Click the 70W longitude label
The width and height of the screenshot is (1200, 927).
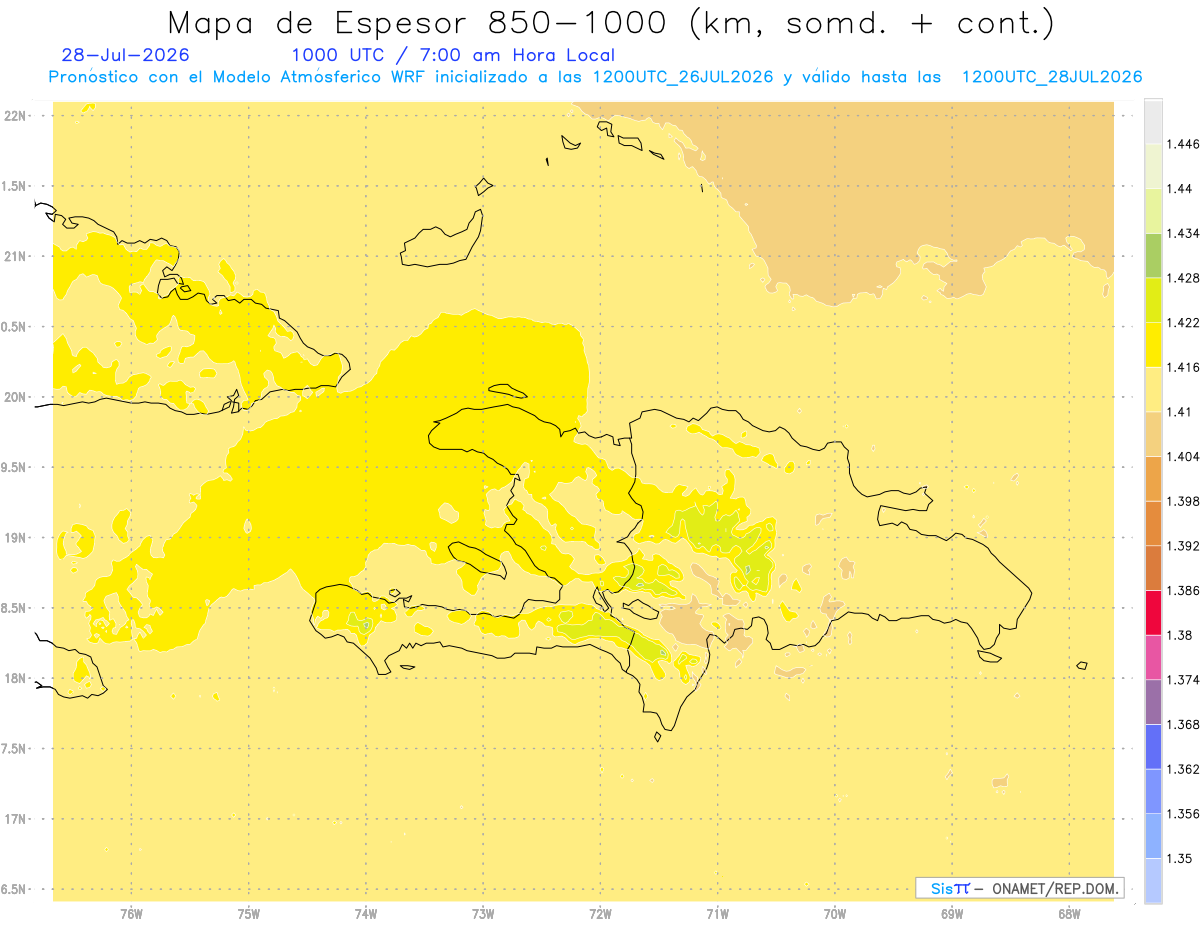pyautogui.click(x=835, y=913)
